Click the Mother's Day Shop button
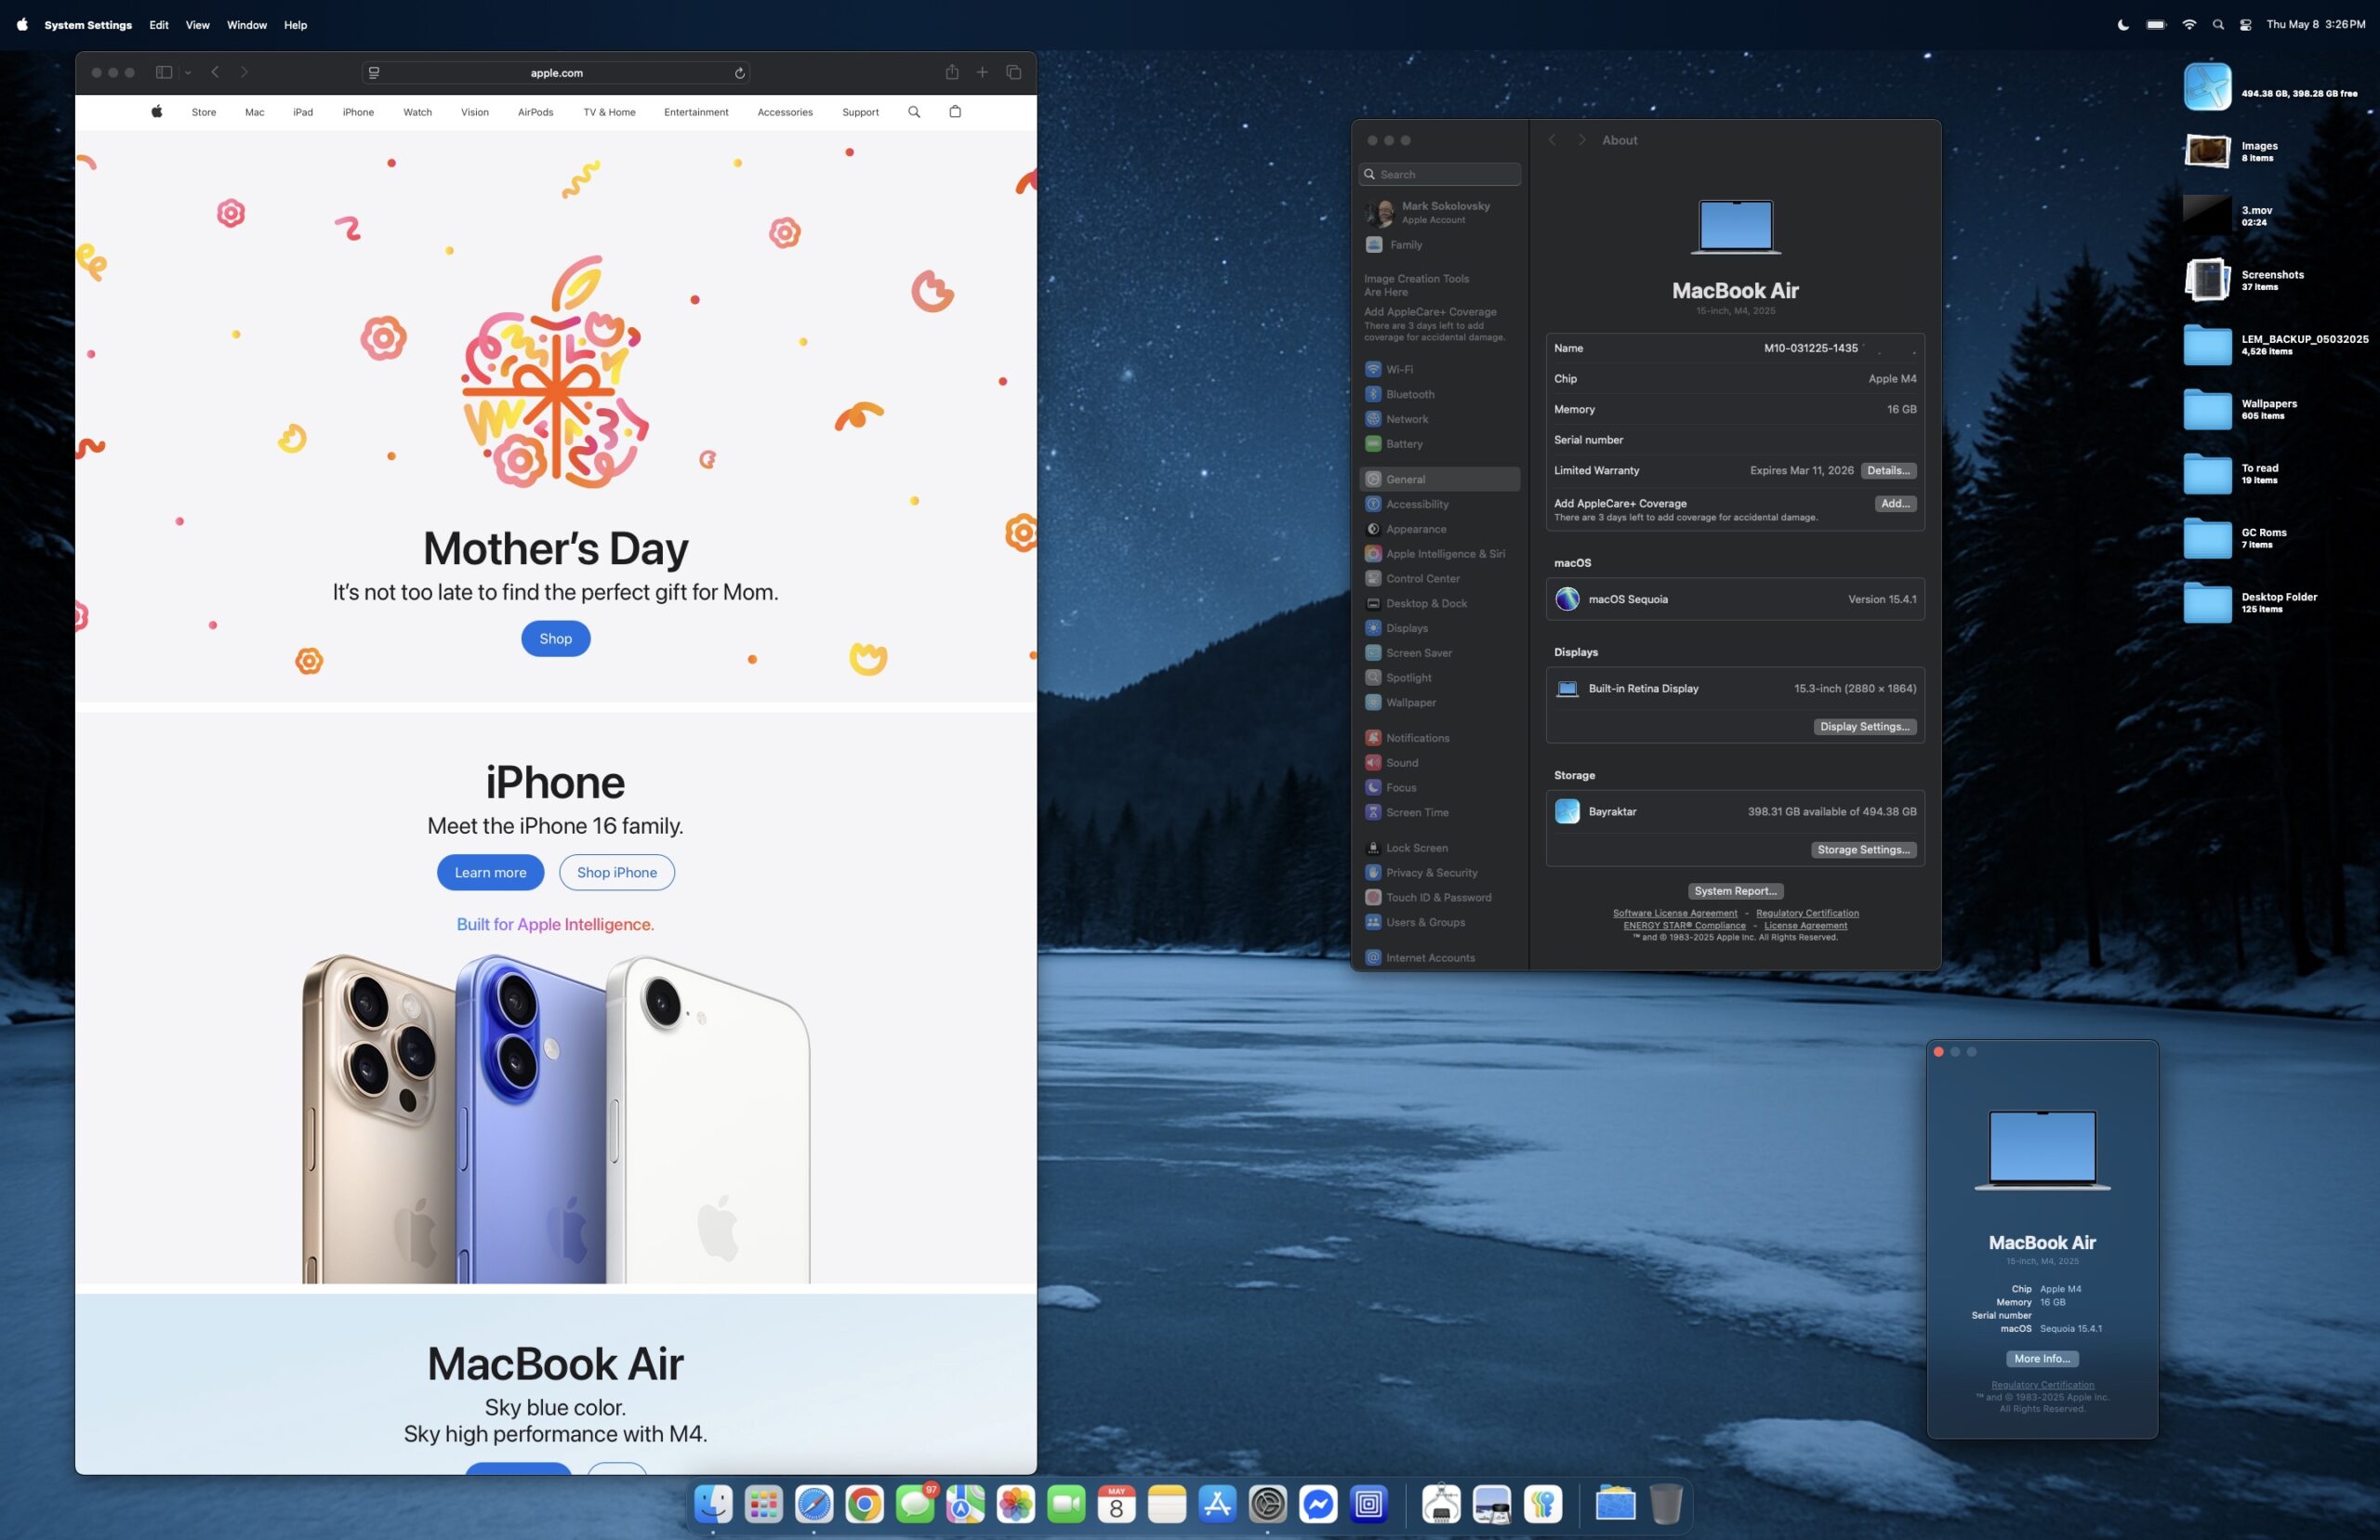Viewport: 2380px width, 1540px height. (555, 639)
